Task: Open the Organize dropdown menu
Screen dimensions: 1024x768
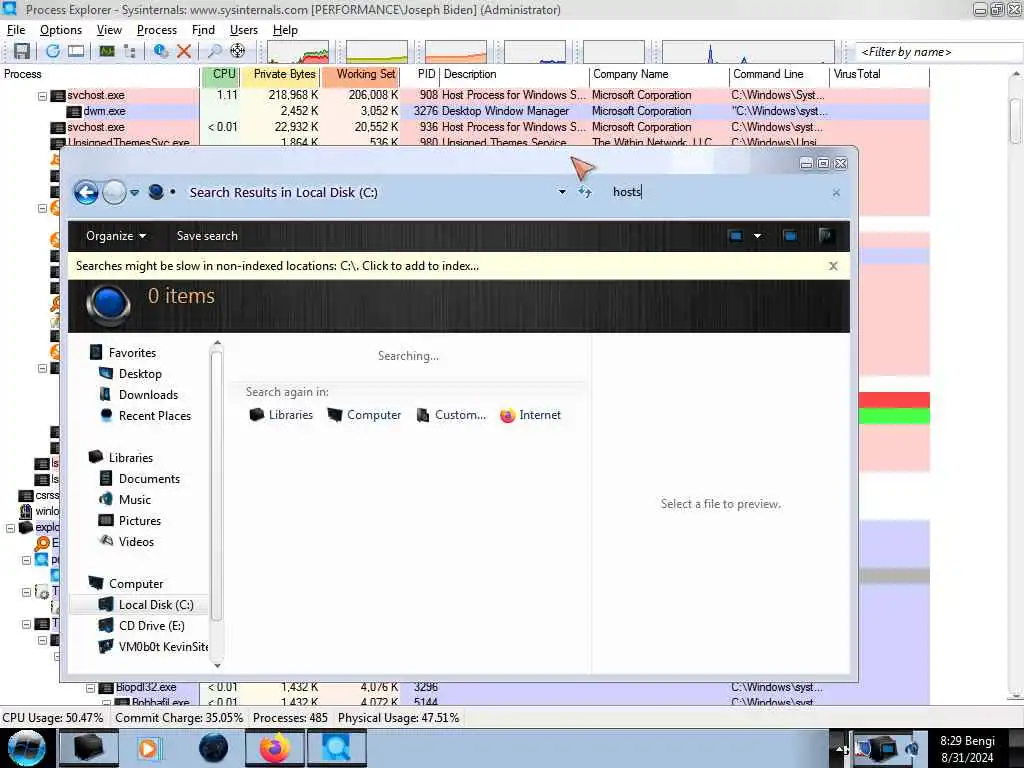Action: (x=116, y=236)
